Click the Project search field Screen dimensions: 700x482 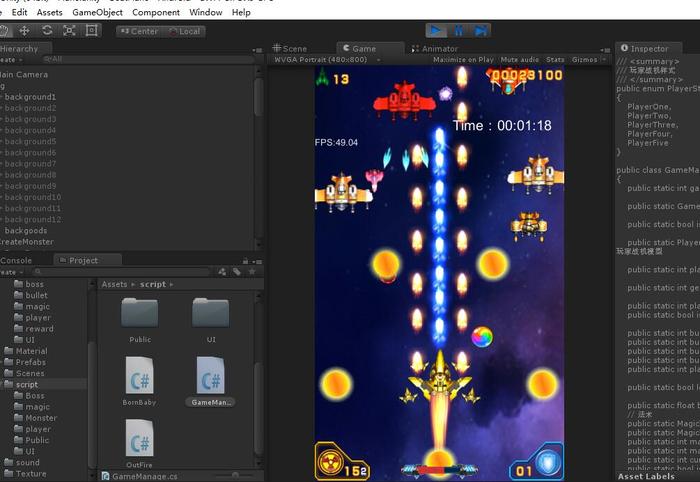click(121, 272)
